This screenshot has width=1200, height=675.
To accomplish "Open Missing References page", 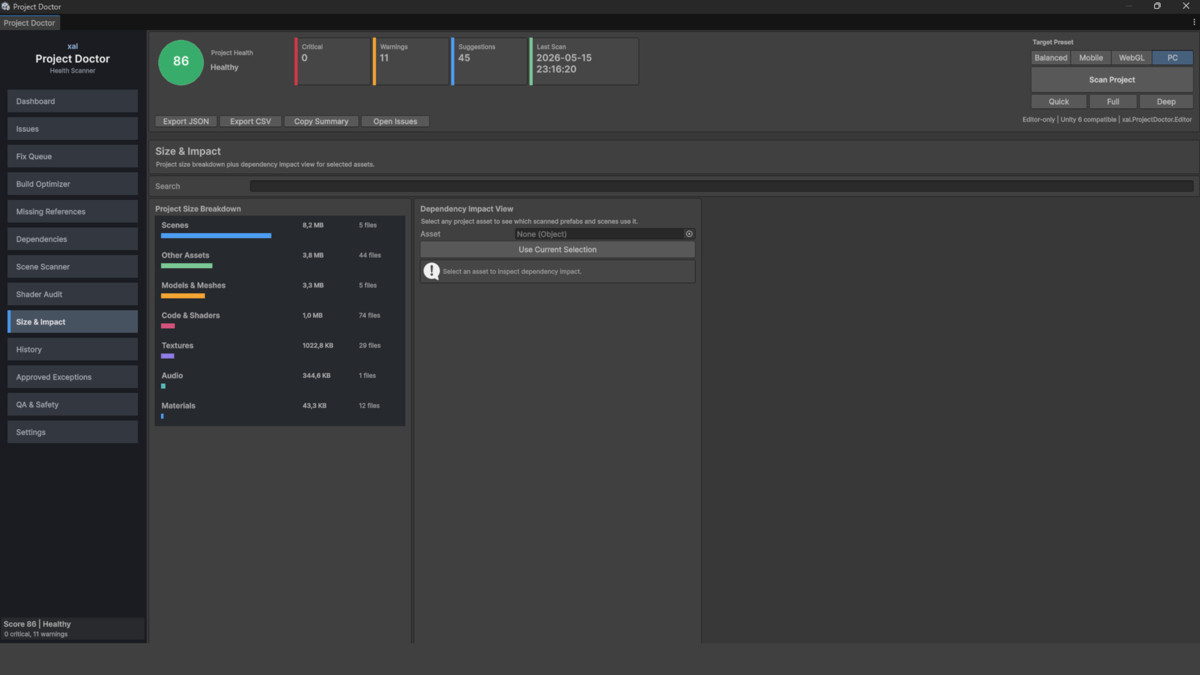I will point(73,212).
